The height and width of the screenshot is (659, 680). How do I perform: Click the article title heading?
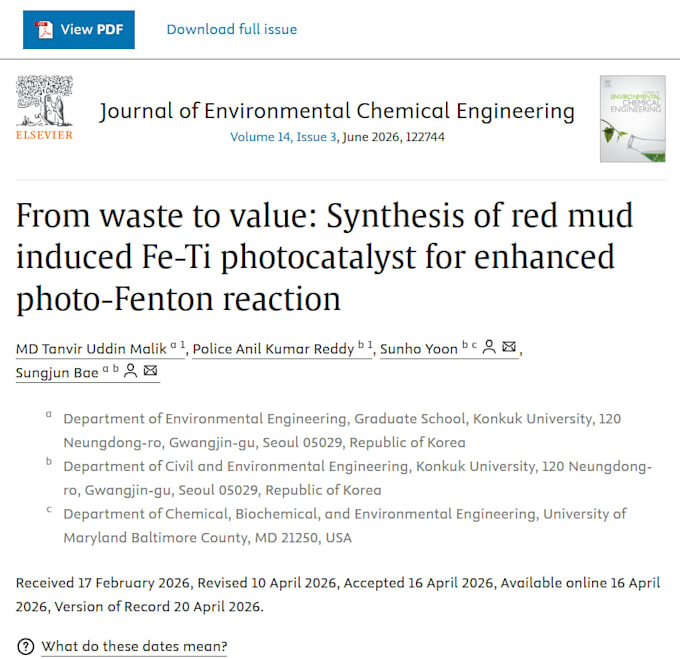click(324, 257)
